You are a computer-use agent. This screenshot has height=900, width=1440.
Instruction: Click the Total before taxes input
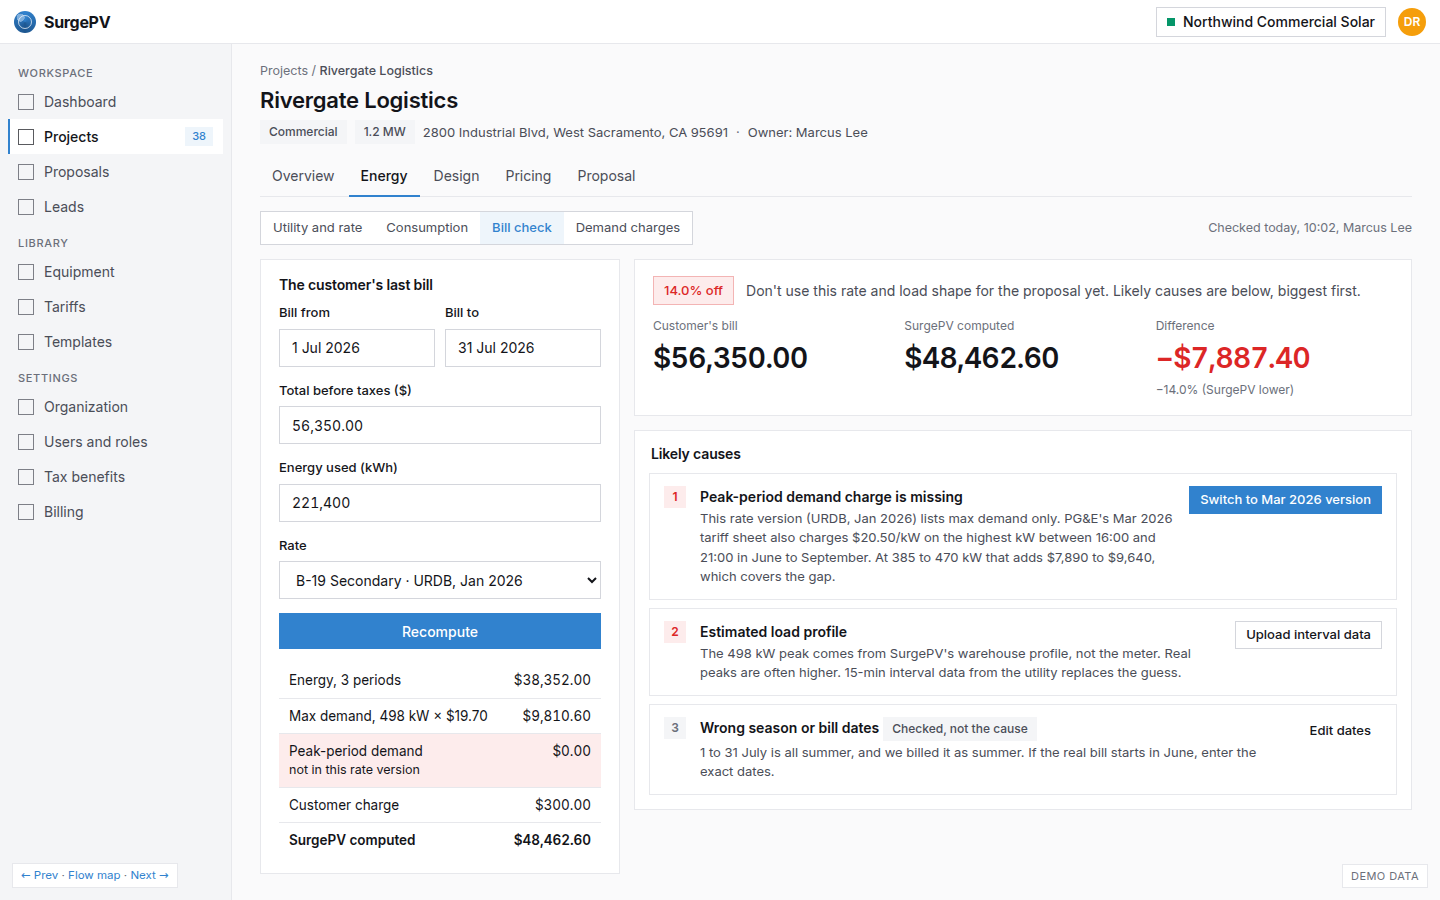point(440,425)
